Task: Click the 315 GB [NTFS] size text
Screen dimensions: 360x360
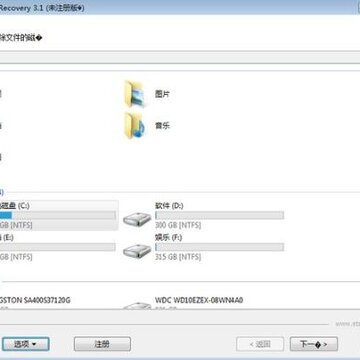Action: pyautogui.click(x=178, y=257)
